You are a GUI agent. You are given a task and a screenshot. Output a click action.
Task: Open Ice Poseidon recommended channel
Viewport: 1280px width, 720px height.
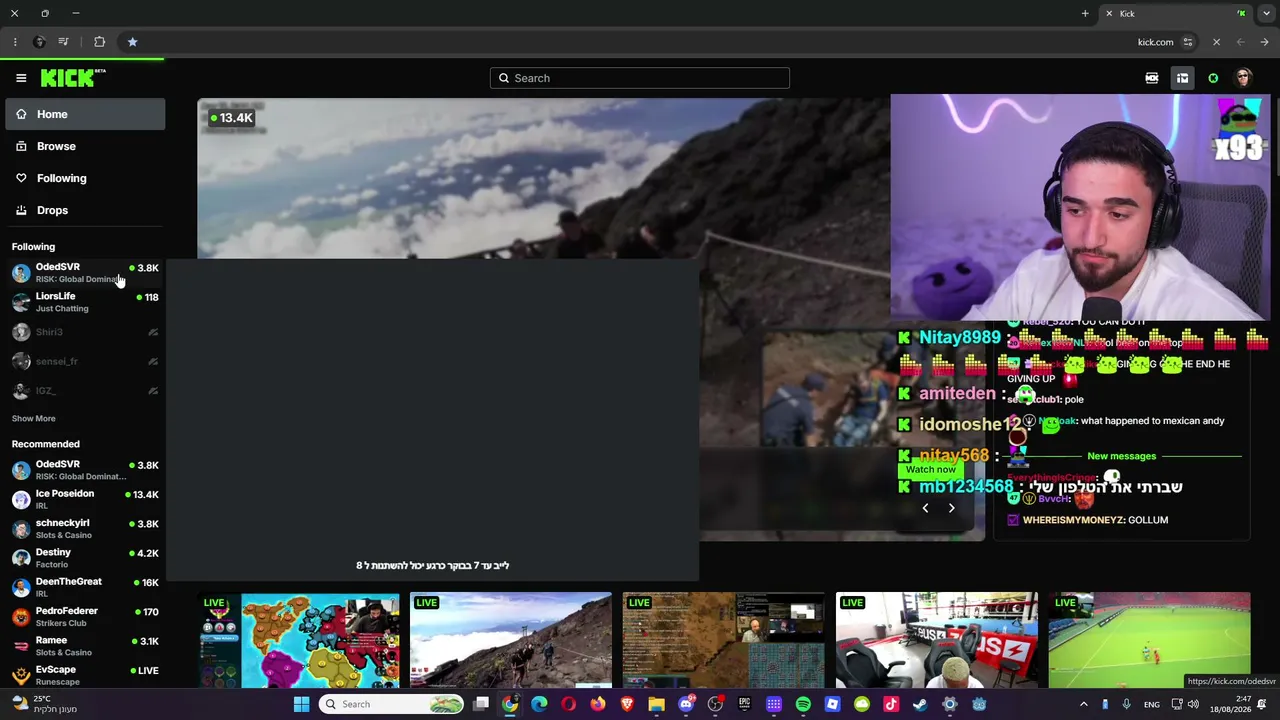pos(85,499)
